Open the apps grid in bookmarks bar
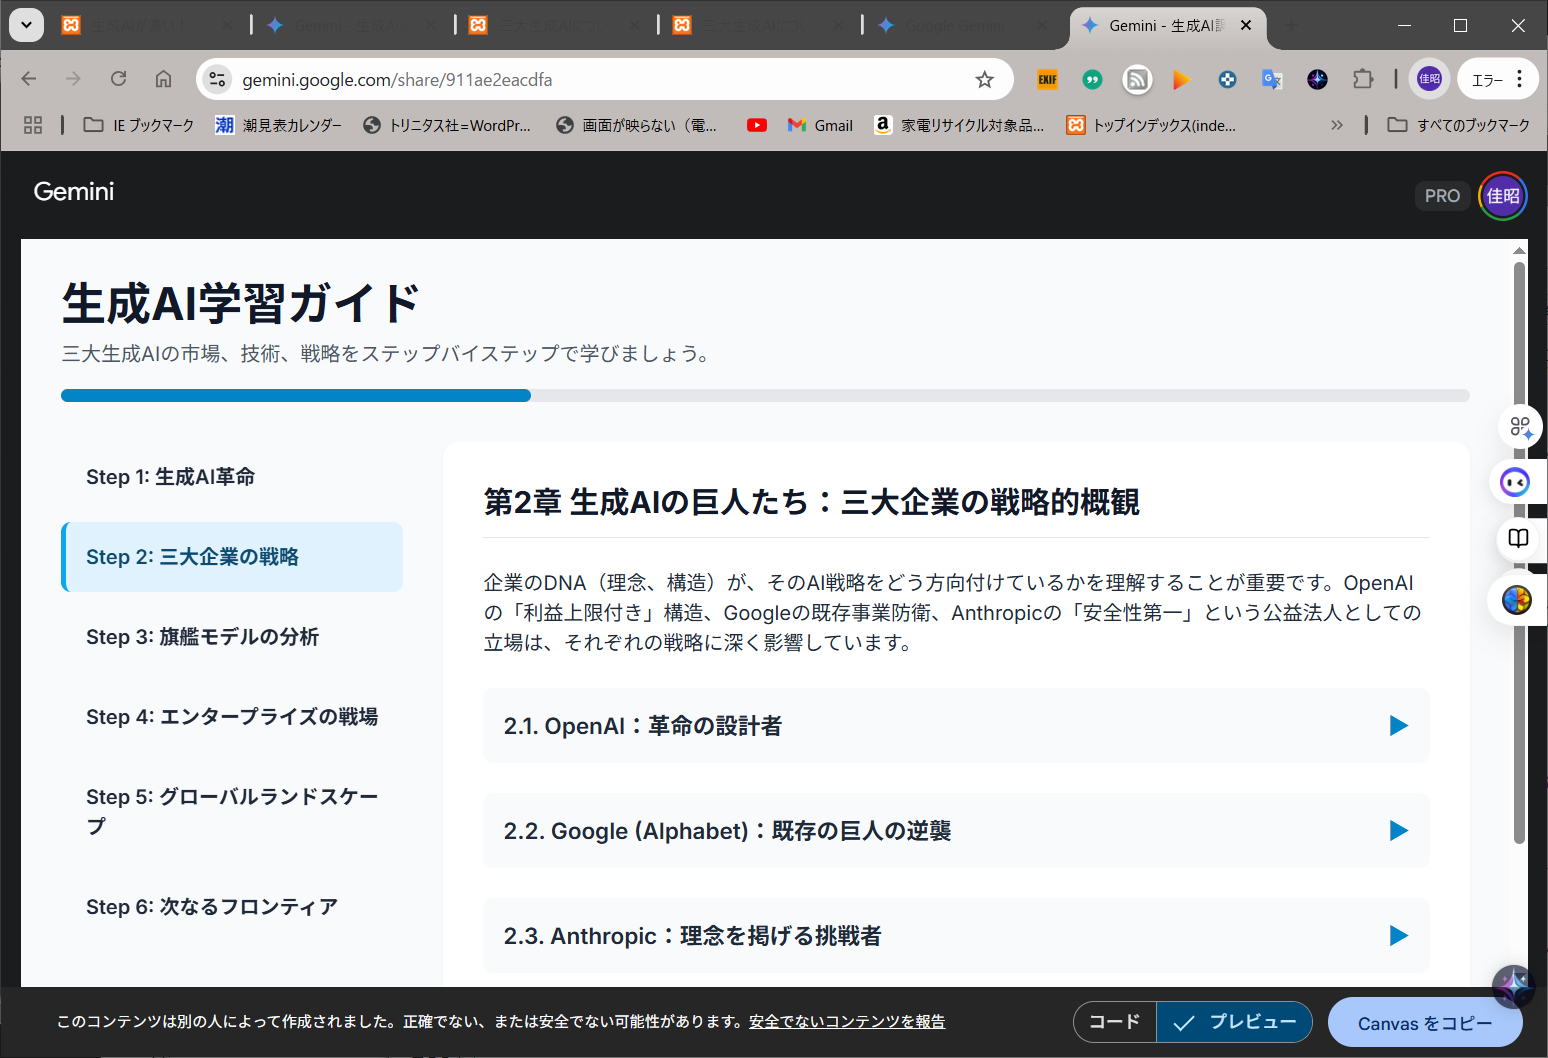 pos(33,125)
